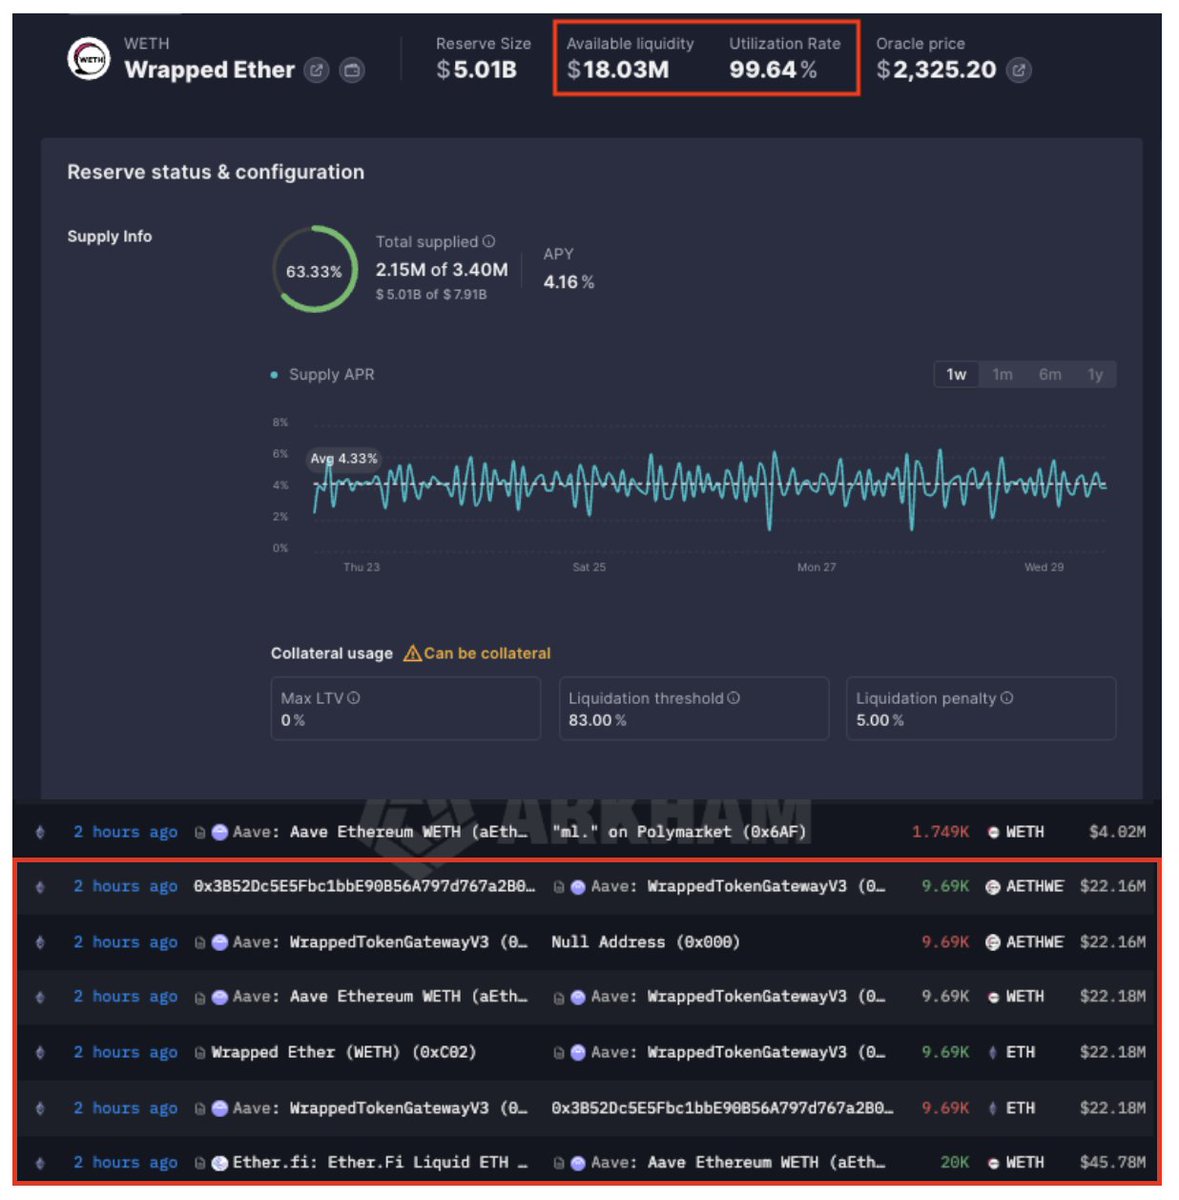Image resolution: width=1179 pixels, height=1200 pixels.
Task: Open the Ether.fi: Ether.Fi Liquid ETH entity
Action: (380, 1162)
